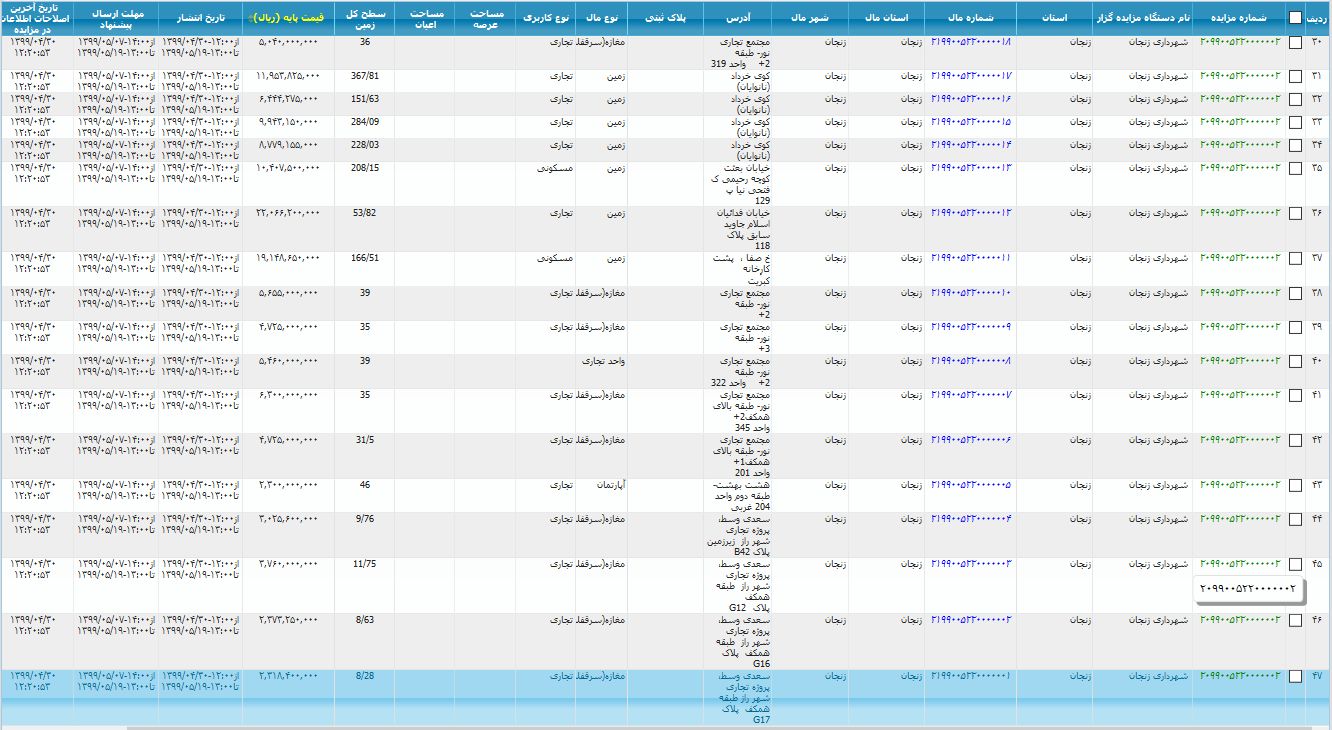Click the land area value 166/51

click(365, 258)
